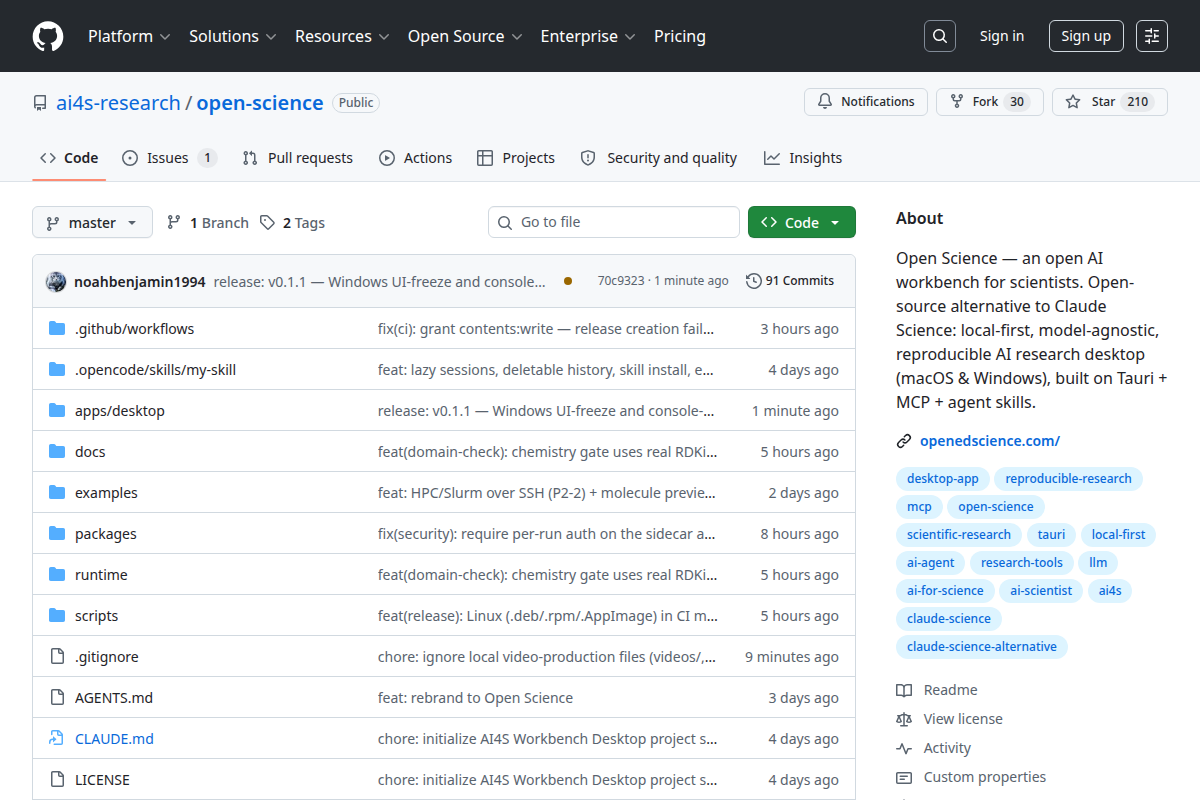Click the commit status dot indicator

(x=568, y=281)
